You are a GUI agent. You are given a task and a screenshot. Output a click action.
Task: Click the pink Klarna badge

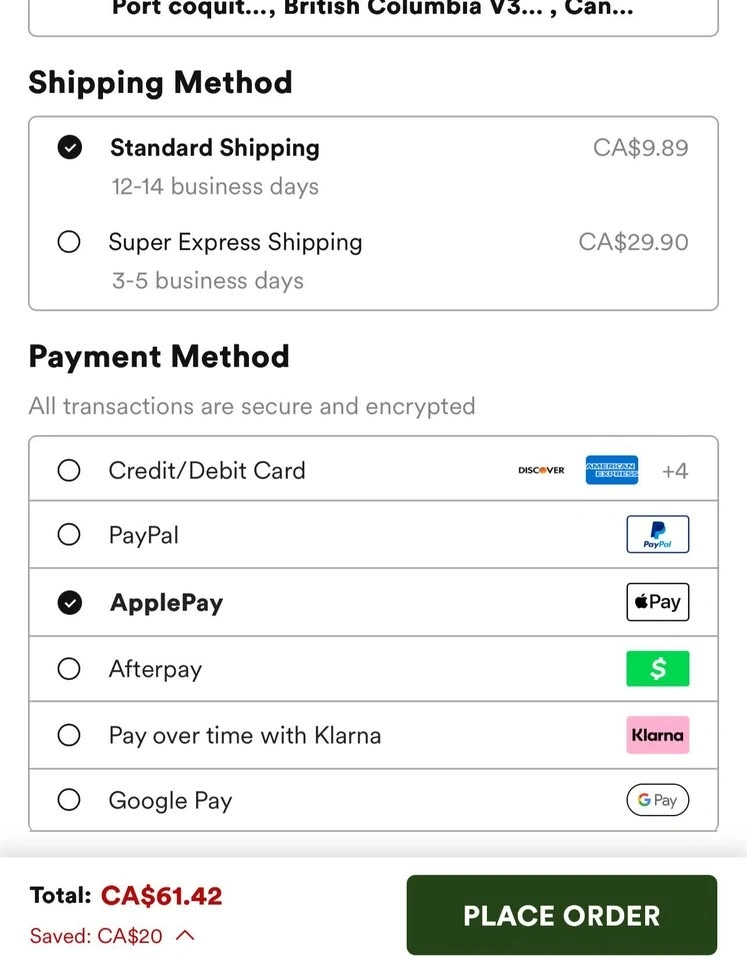[657, 735]
